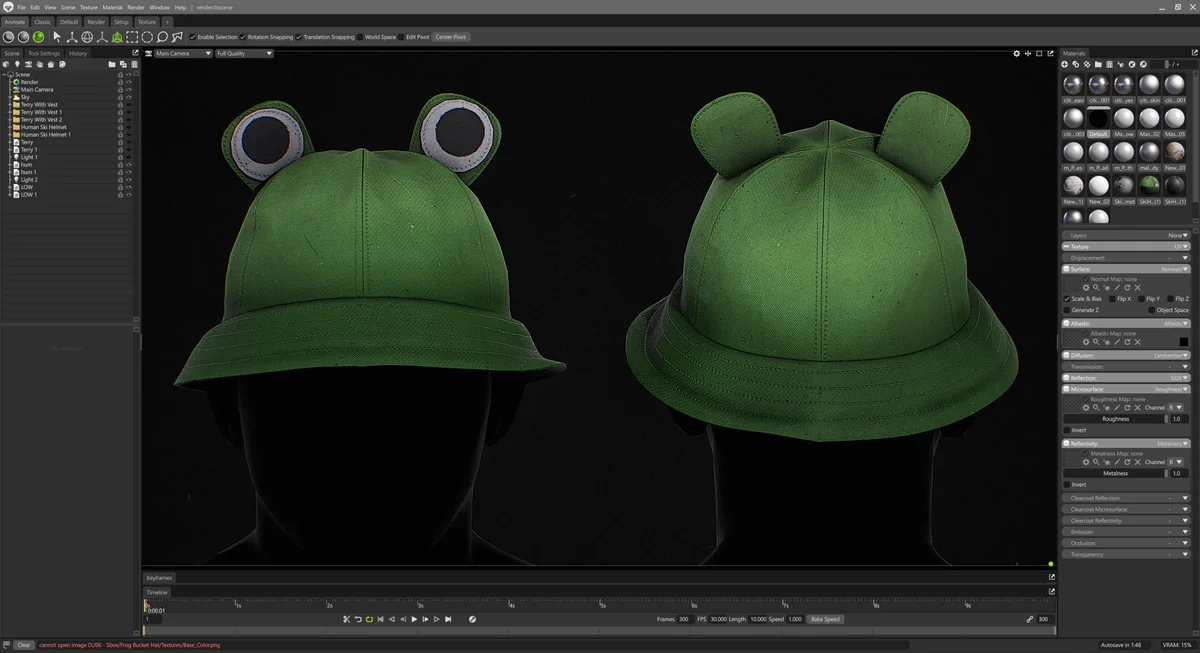Screen dimensions: 1200x653
Task: Enable the Edit Pivot checkbox
Action: (401, 37)
